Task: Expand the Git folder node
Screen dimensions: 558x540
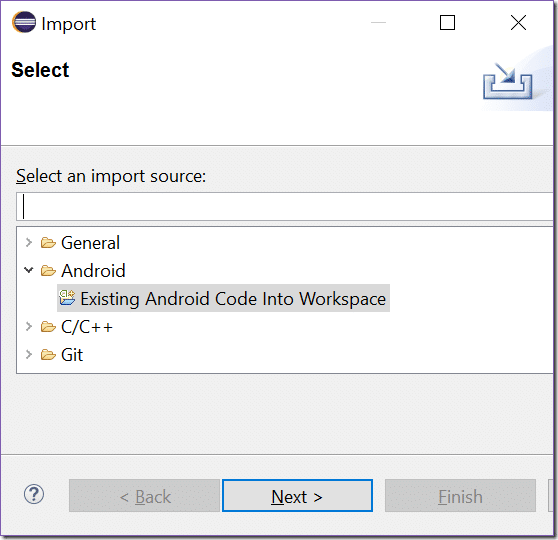Action: [29, 354]
